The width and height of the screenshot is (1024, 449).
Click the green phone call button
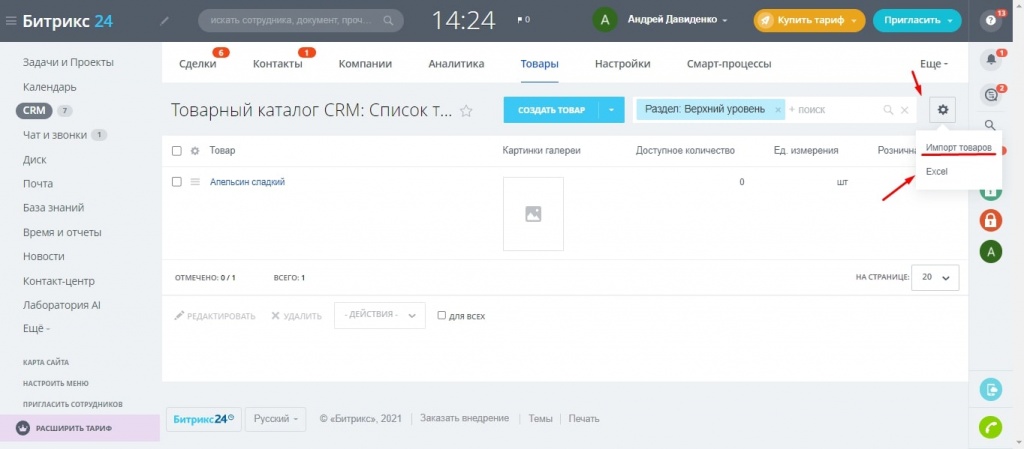click(991, 428)
